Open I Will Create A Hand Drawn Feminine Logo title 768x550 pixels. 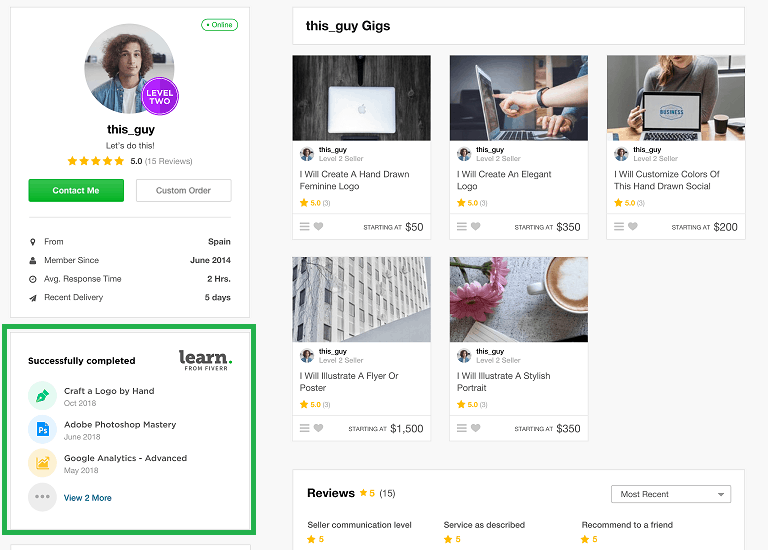coord(355,180)
